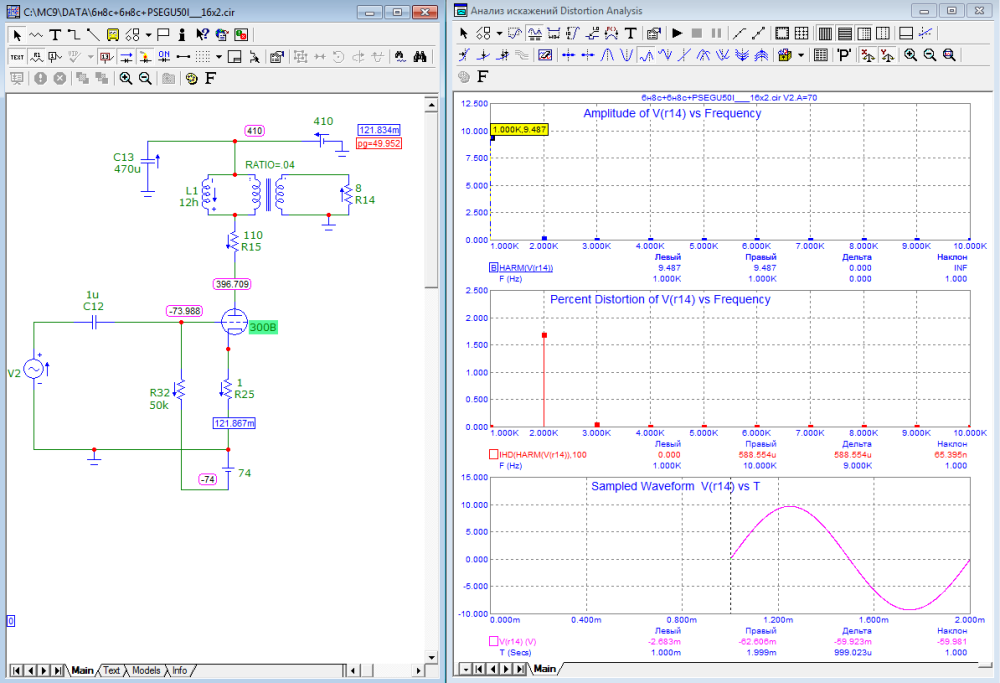Viewport: 1000px width, 683px height.
Task: Click the binoculars find icon
Action: (421, 56)
